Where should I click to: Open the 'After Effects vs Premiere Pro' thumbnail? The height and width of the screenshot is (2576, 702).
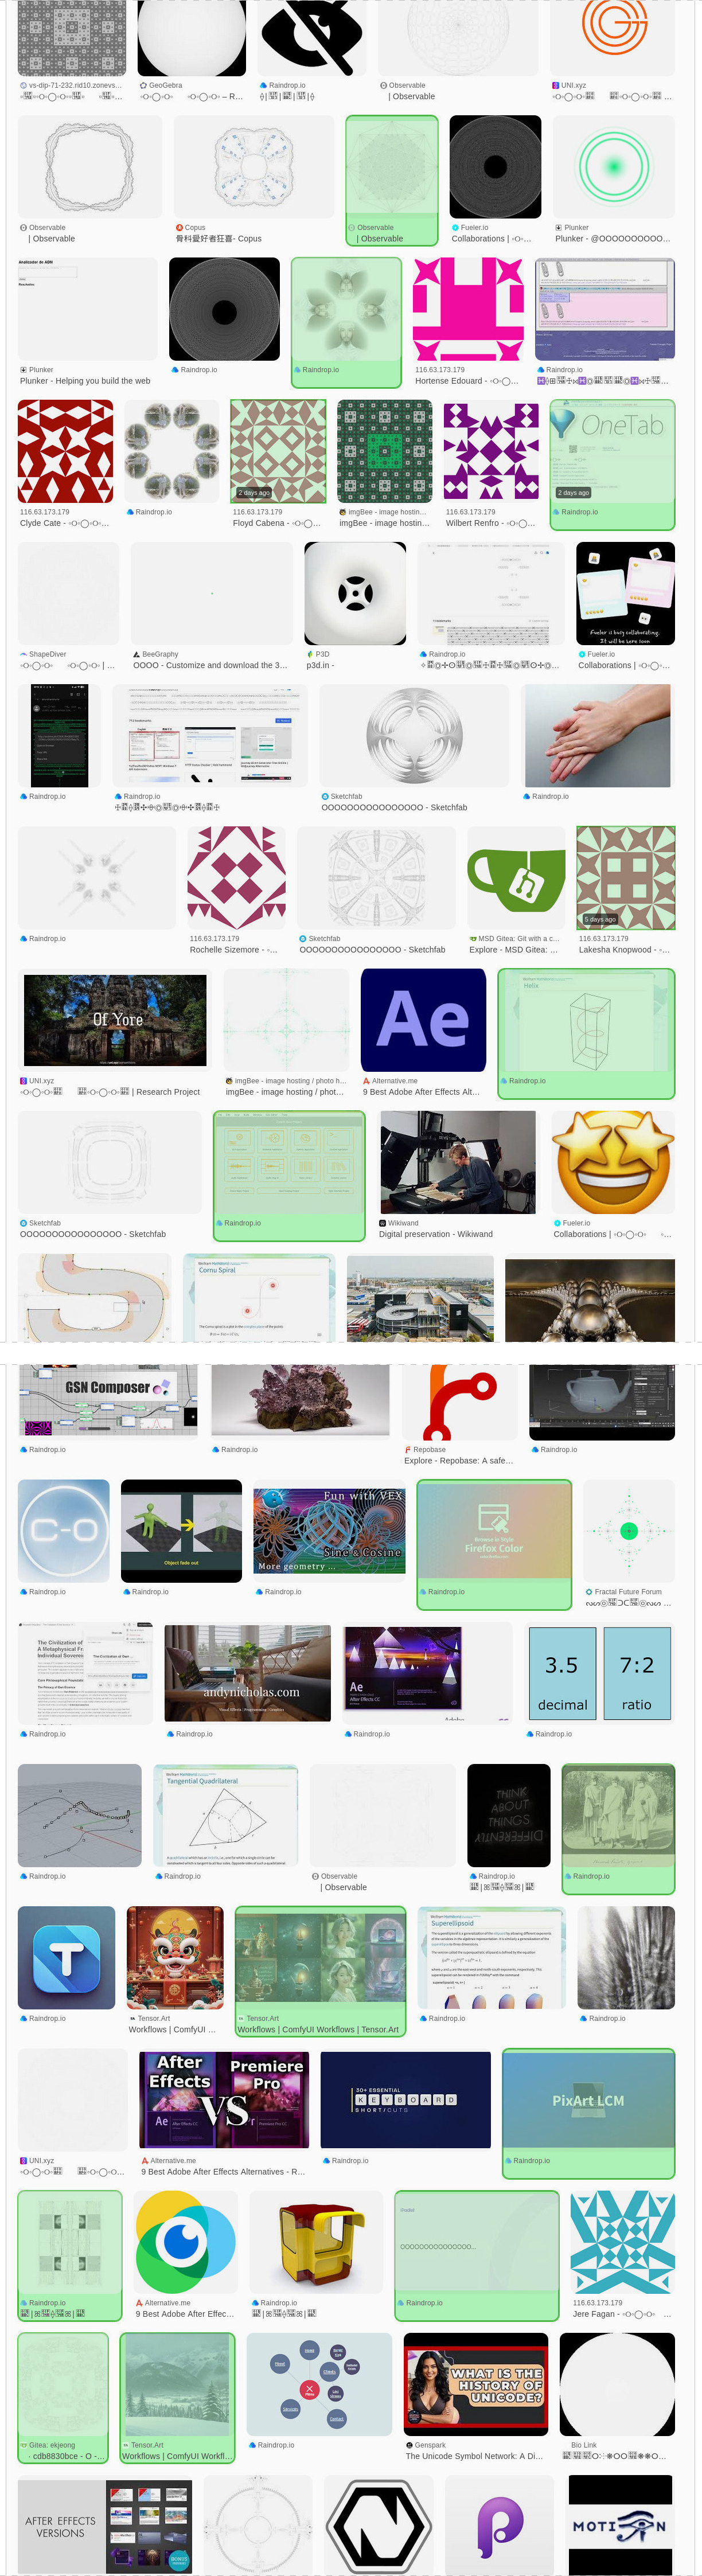pos(224,2099)
